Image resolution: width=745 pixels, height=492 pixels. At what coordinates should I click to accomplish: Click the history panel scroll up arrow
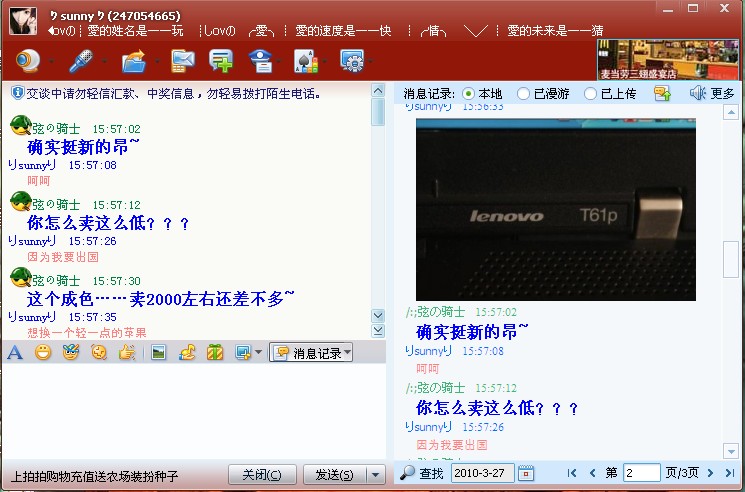point(731,113)
